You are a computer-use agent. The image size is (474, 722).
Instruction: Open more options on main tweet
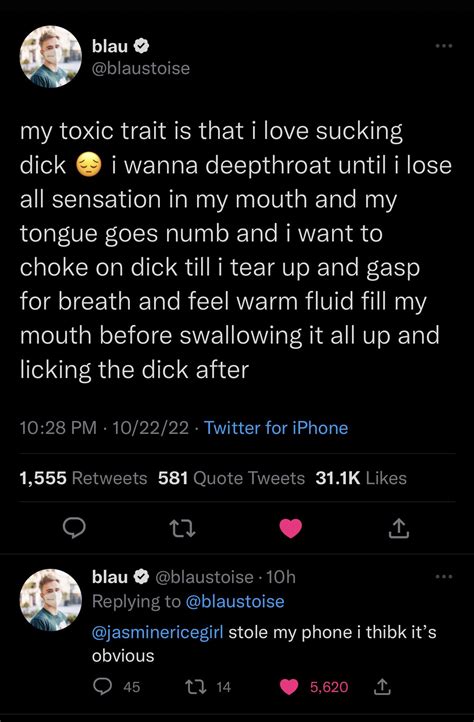445,46
